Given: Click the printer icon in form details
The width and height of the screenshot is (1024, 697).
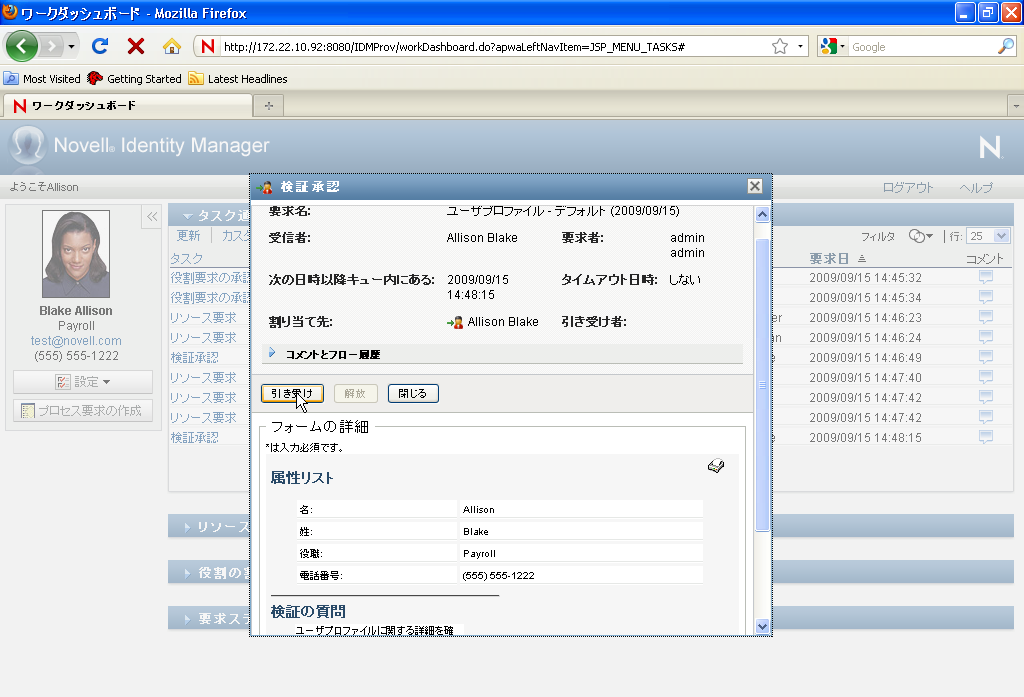Looking at the screenshot, I should tap(716, 466).
